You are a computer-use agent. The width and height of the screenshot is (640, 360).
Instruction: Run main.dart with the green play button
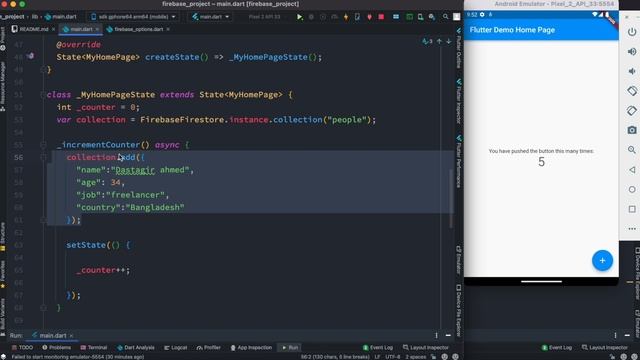click(300, 17)
